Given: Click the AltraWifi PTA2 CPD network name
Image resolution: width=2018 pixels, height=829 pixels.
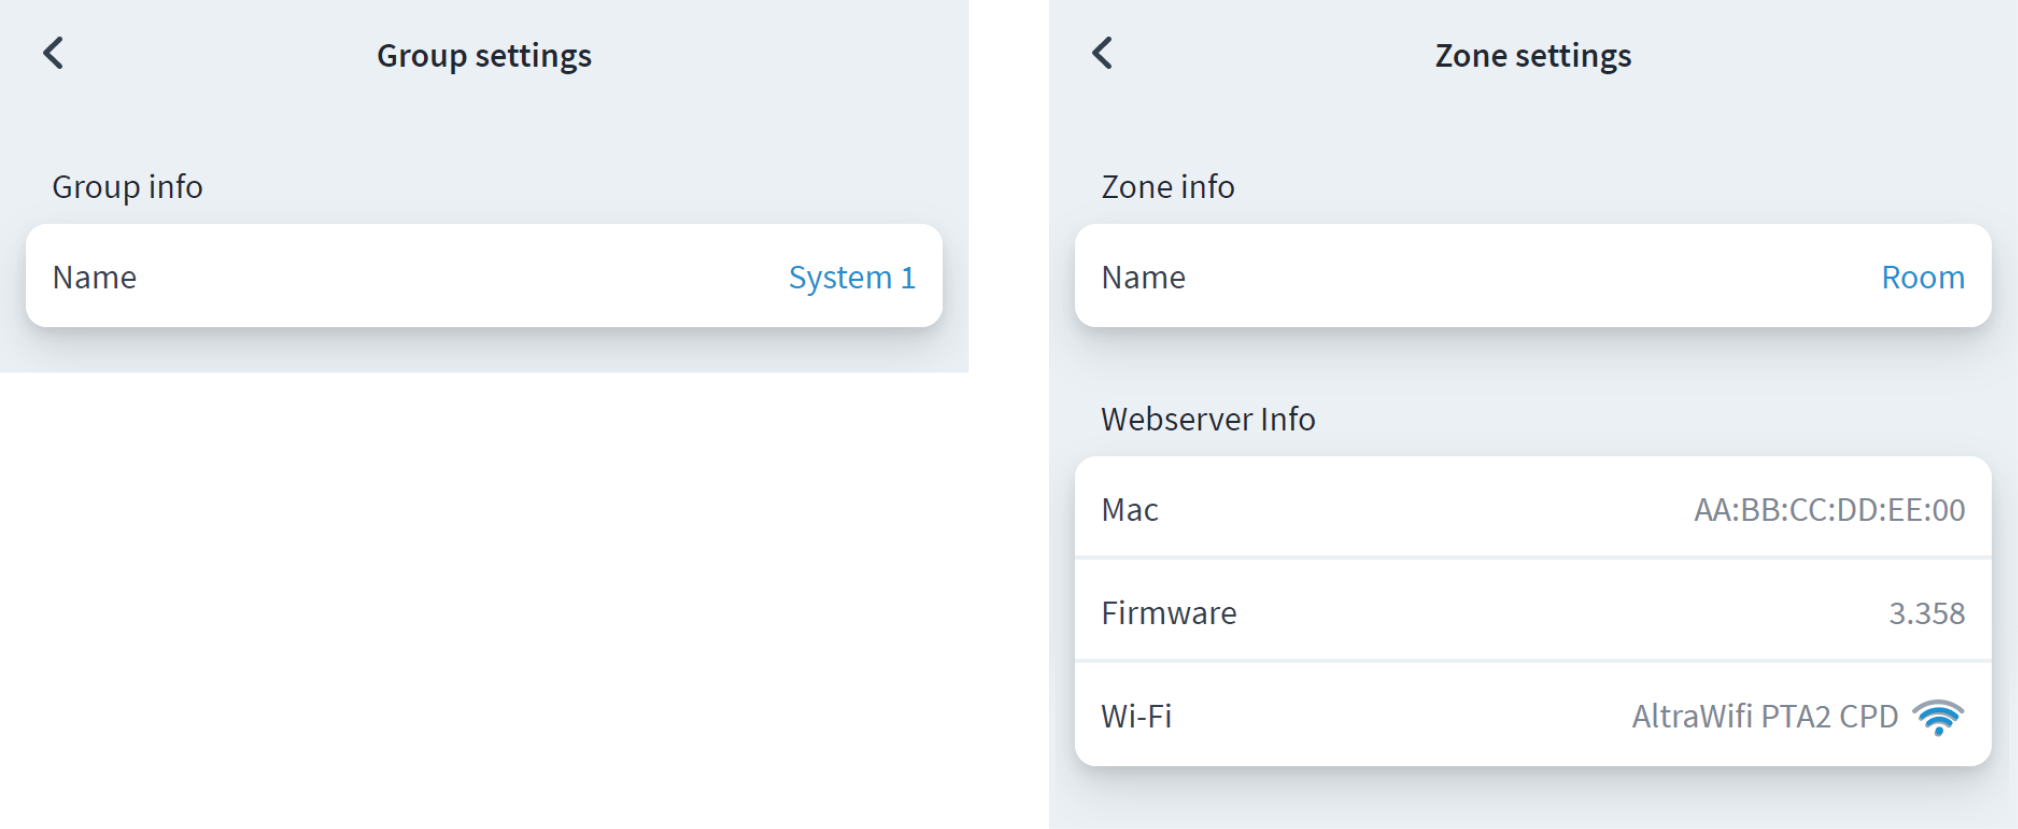Looking at the screenshot, I should [x=1764, y=717].
